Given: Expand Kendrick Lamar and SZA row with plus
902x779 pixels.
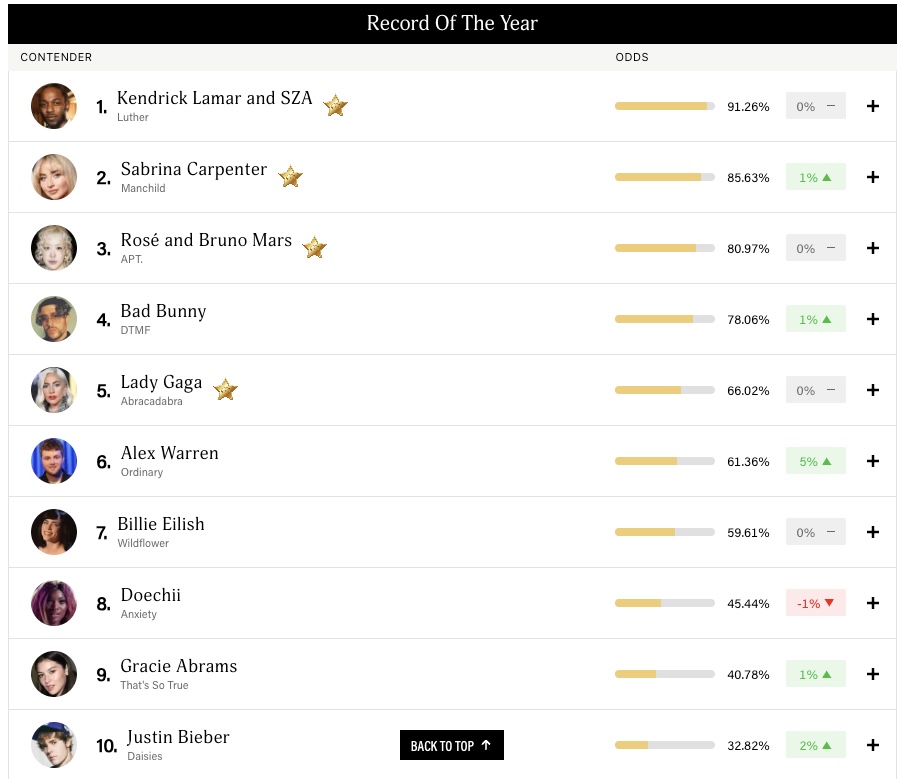Looking at the screenshot, I should click(872, 106).
